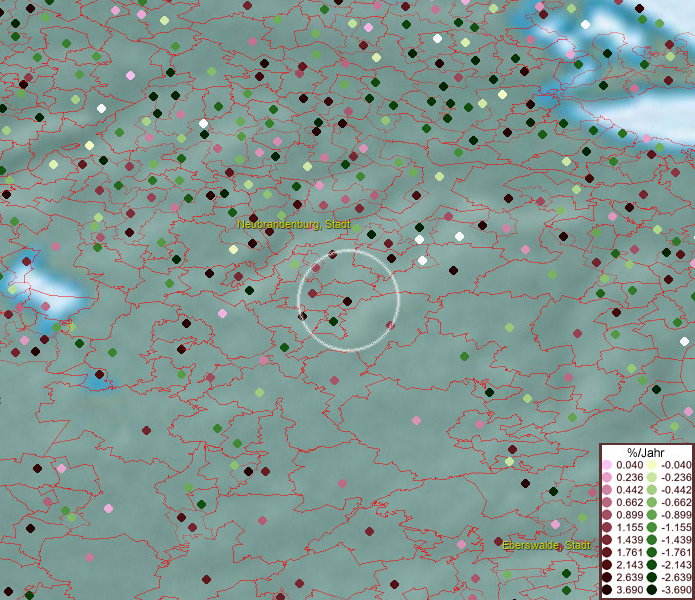
Task: Pick the green swatch for -0.662
Action: [652, 503]
